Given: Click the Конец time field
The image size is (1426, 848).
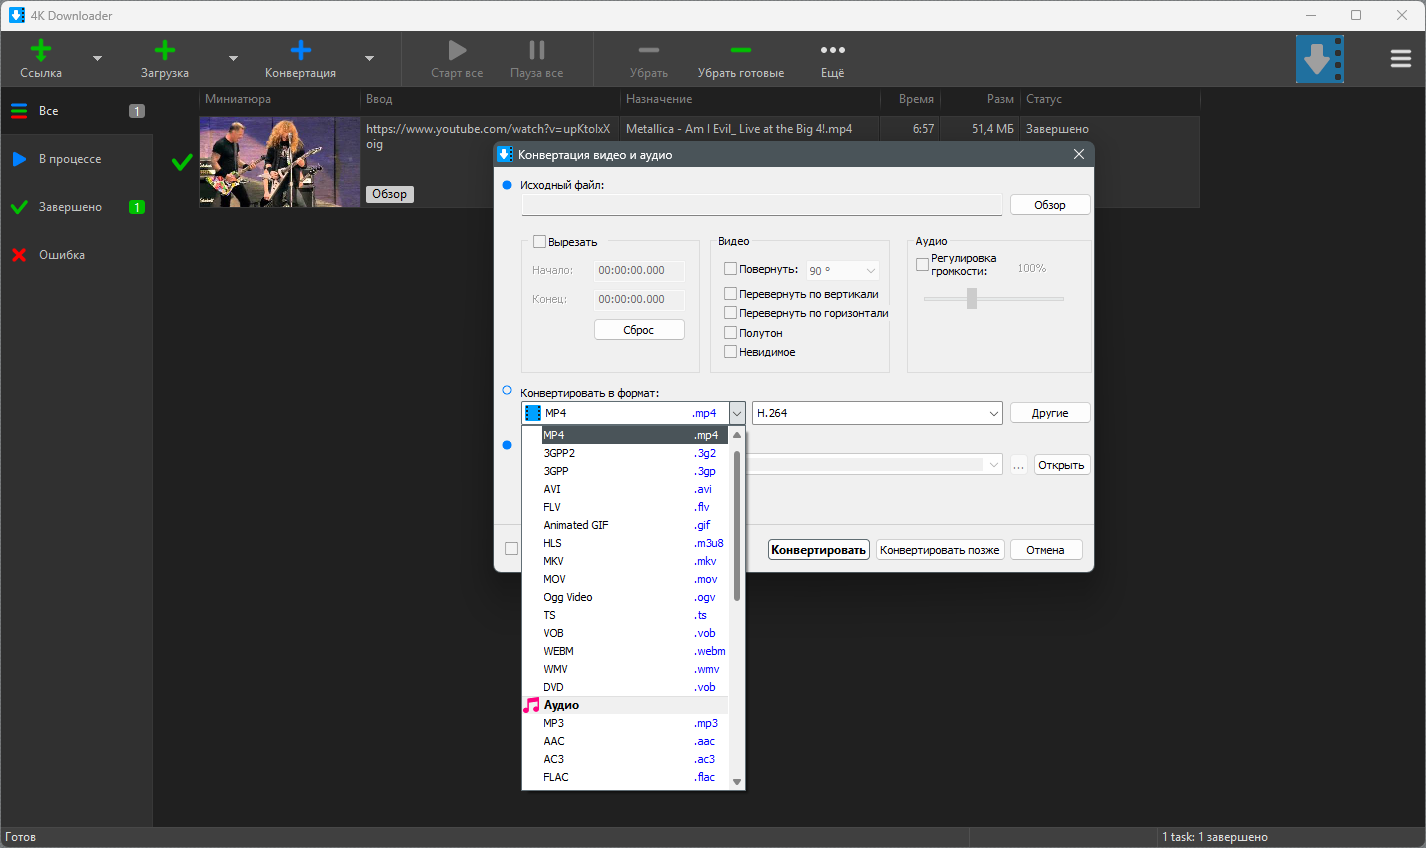Looking at the screenshot, I should [639, 300].
